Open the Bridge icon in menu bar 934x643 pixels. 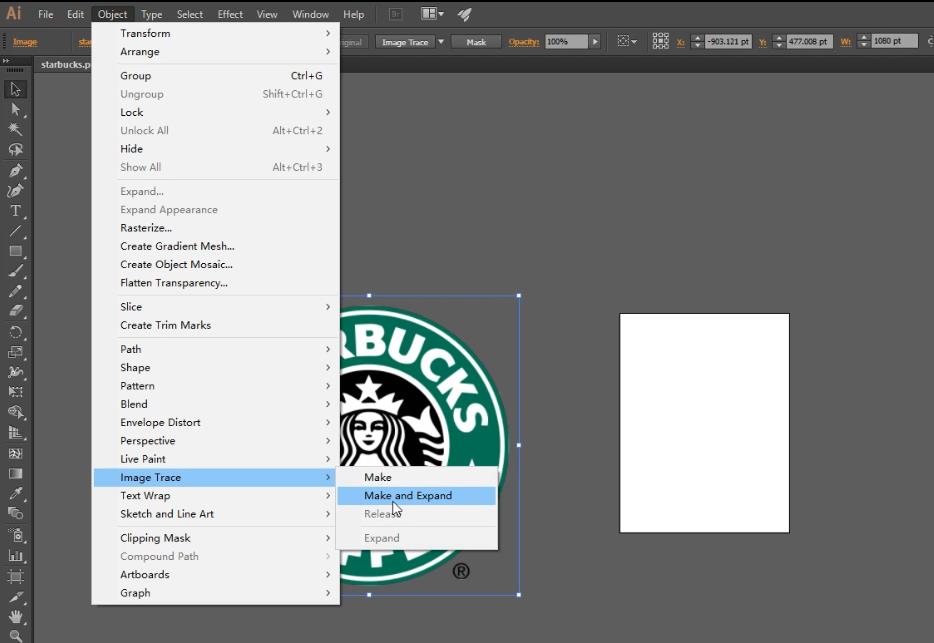(x=396, y=14)
